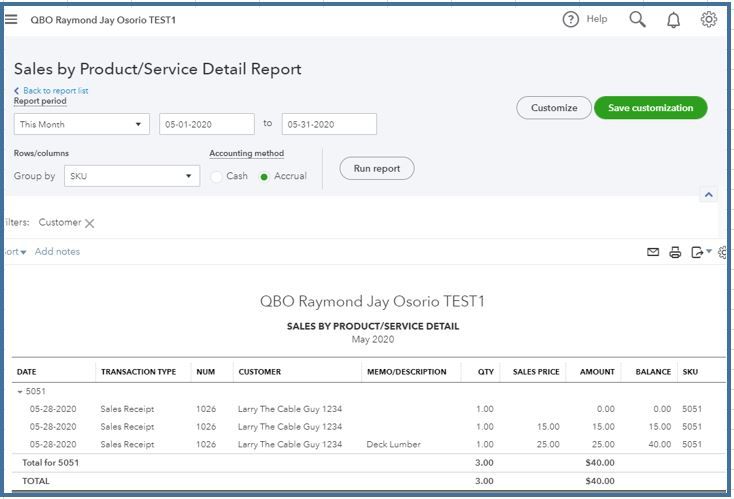Open the export report icon menu
This screenshot has height=499, width=734.
[x=700, y=253]
